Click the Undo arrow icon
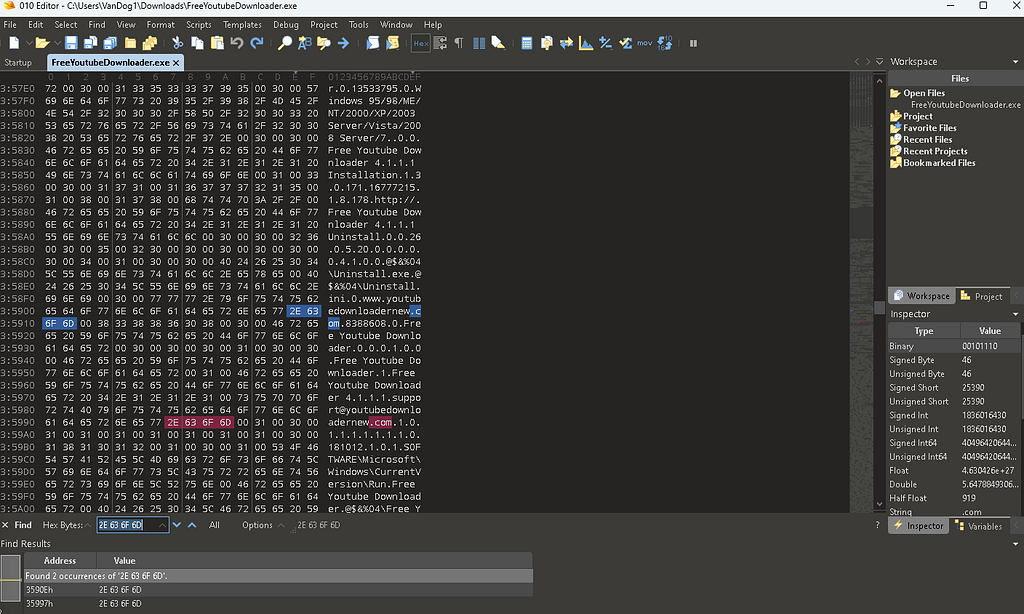Image resolution: width=1024 pixels, height=614 pixels. click(x=237, y=43)
